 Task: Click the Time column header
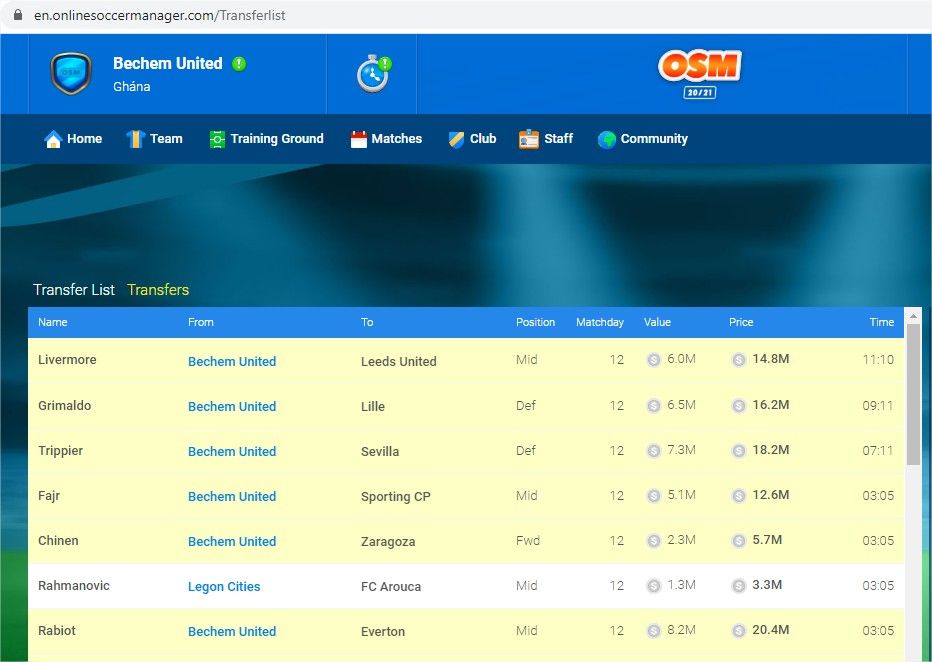pos(881,322)
